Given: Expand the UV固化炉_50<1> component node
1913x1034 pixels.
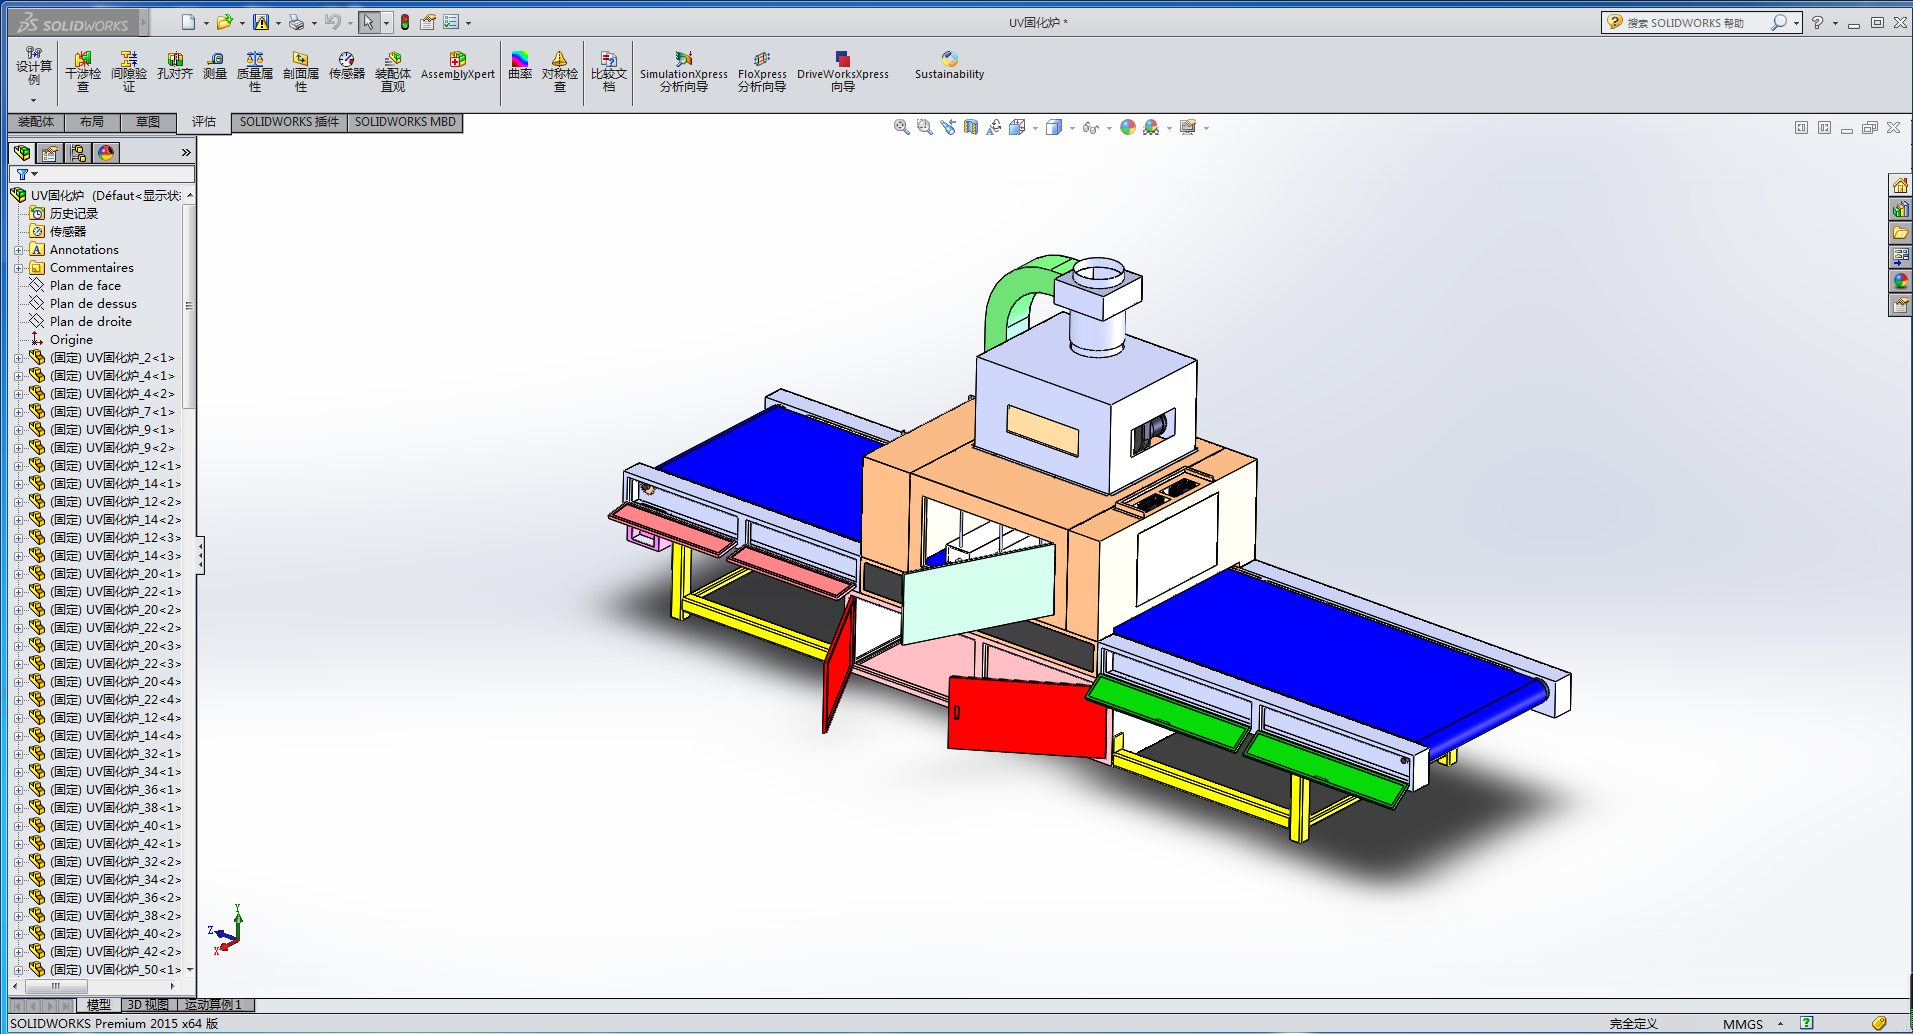Looking at the screenshot, I should [x=18, y=970].
